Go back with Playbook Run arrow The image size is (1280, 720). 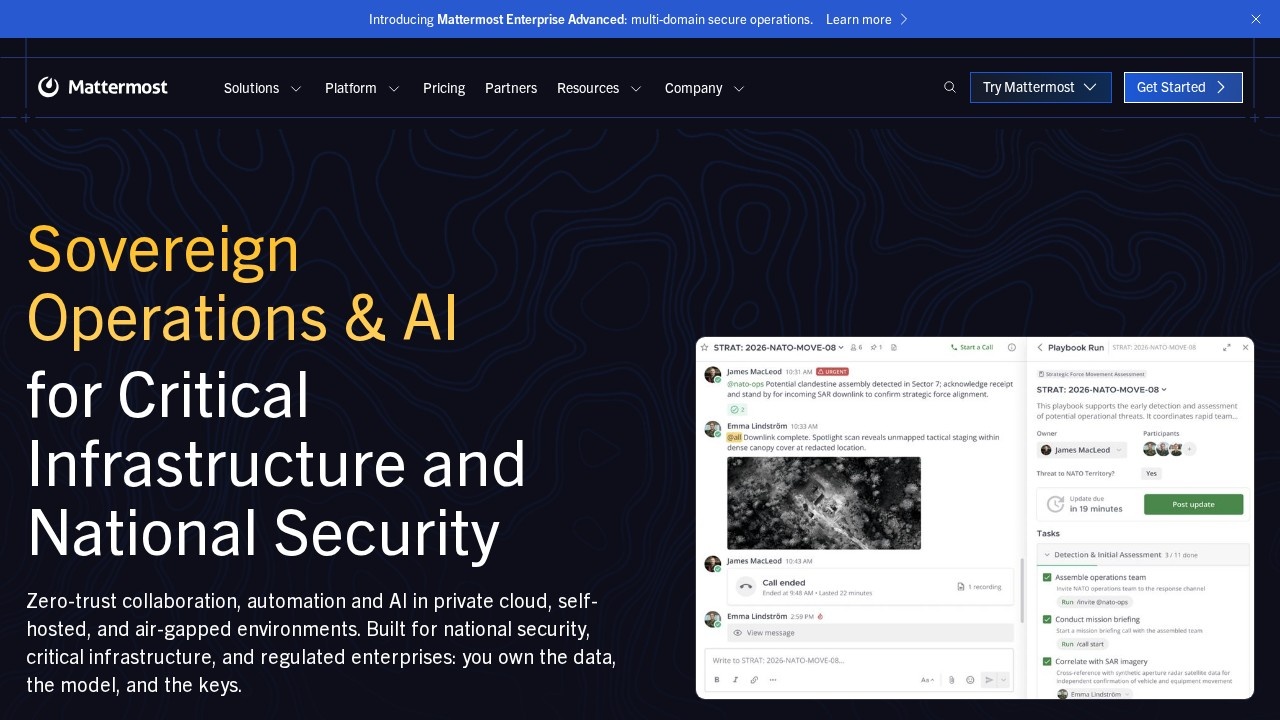1039,347
